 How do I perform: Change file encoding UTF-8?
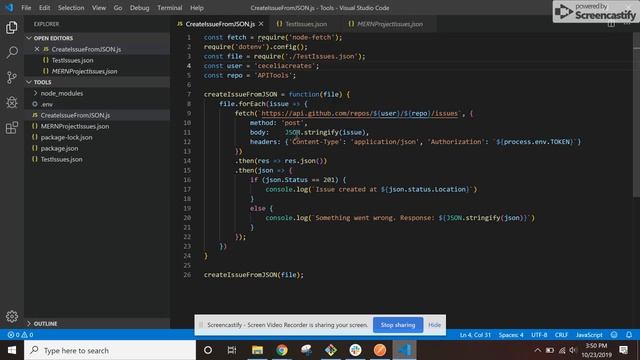coord(539,335)
